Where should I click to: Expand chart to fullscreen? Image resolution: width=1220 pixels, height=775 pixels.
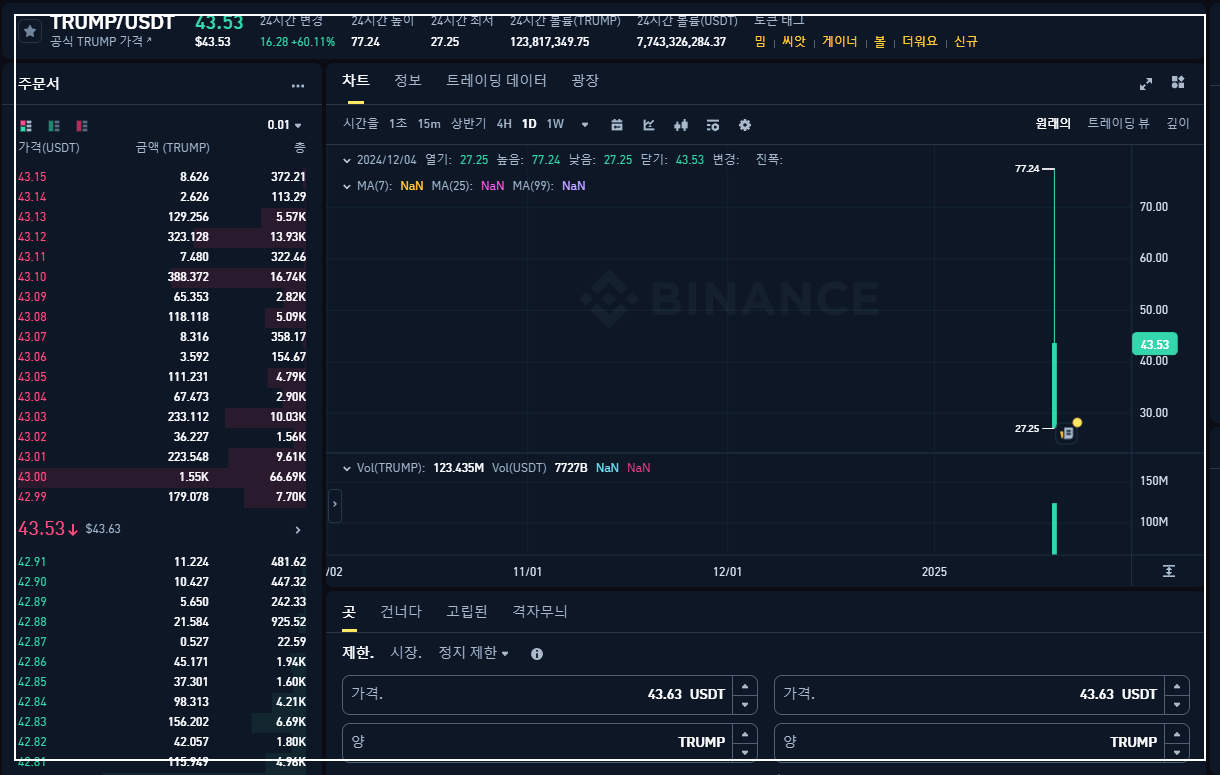(x=1146, y=83)
